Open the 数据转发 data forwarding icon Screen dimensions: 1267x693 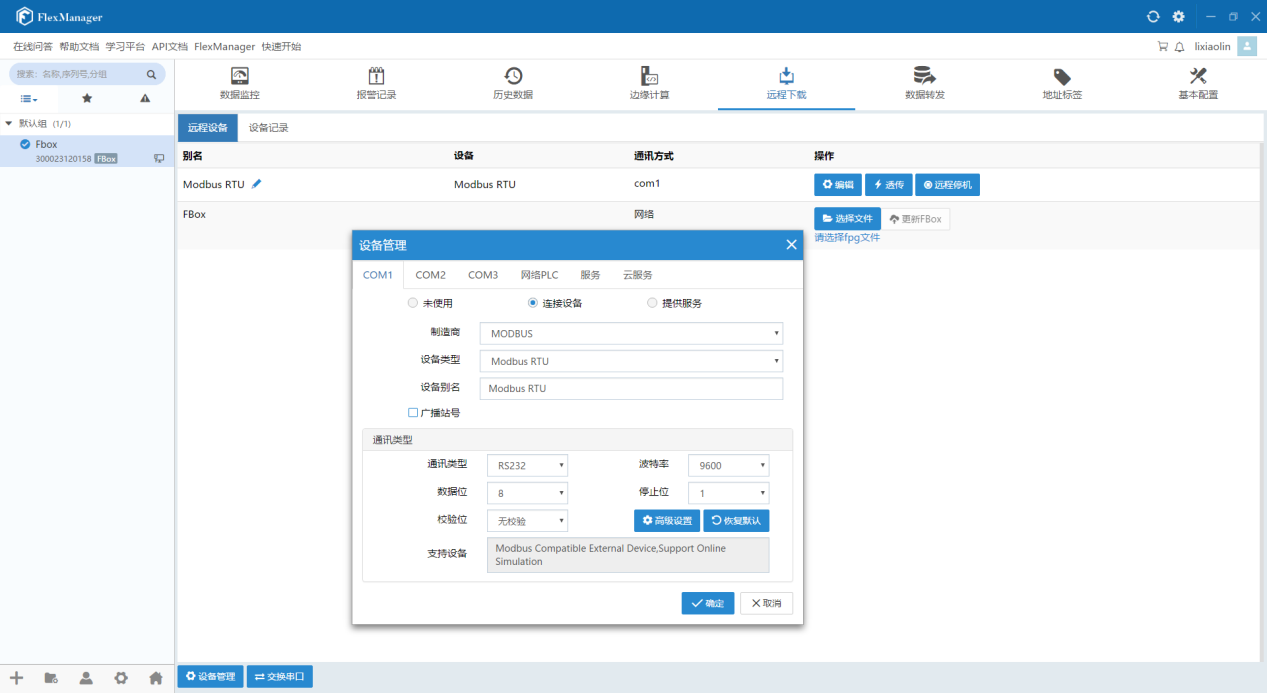point(924,77)
